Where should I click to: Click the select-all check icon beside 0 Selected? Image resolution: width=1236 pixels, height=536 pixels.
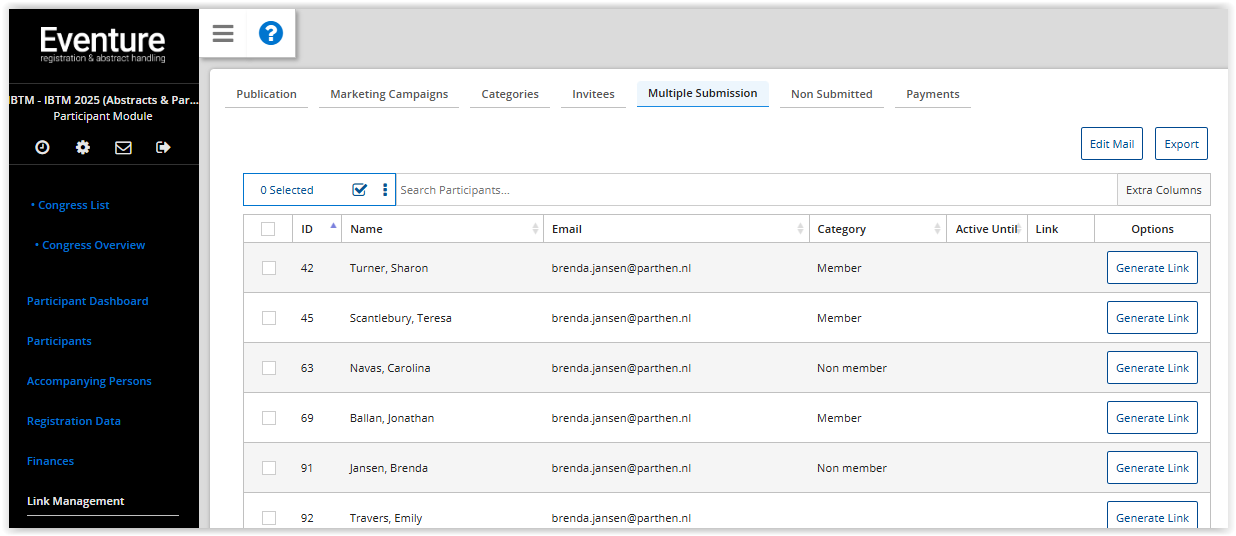pyautogui.click(x=360, y=190)
